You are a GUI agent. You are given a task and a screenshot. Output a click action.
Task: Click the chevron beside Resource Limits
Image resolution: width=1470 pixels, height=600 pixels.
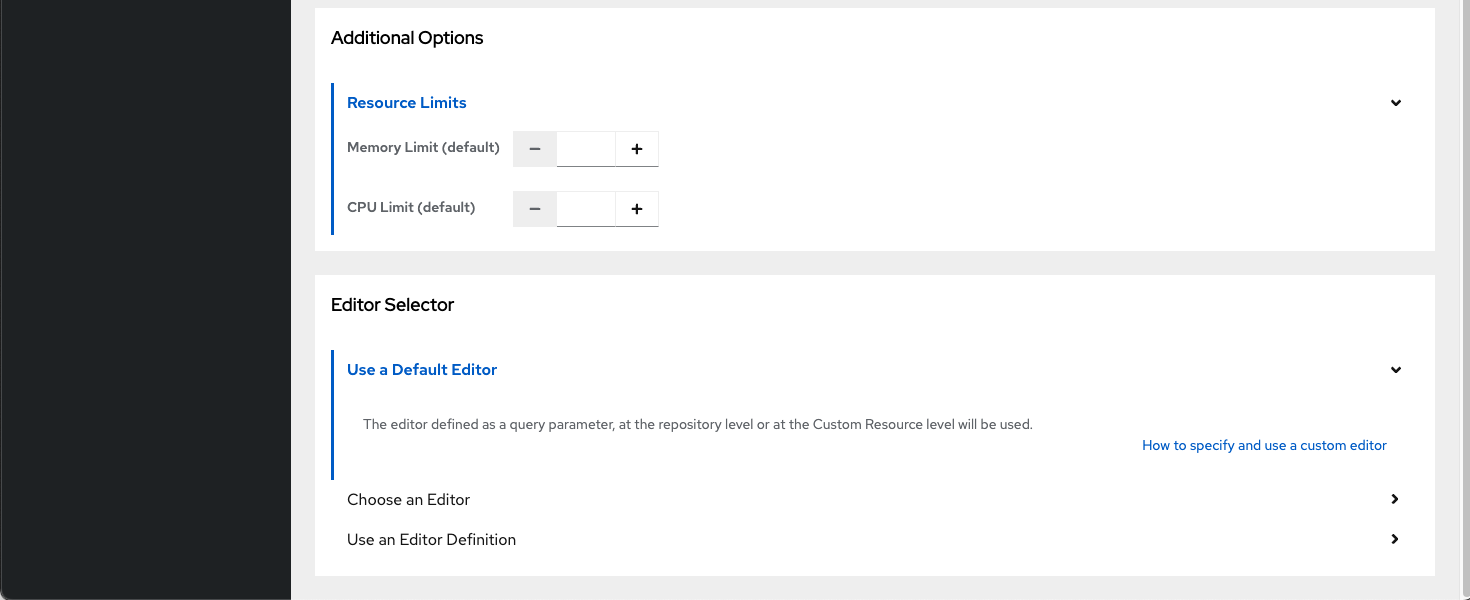1395,102
